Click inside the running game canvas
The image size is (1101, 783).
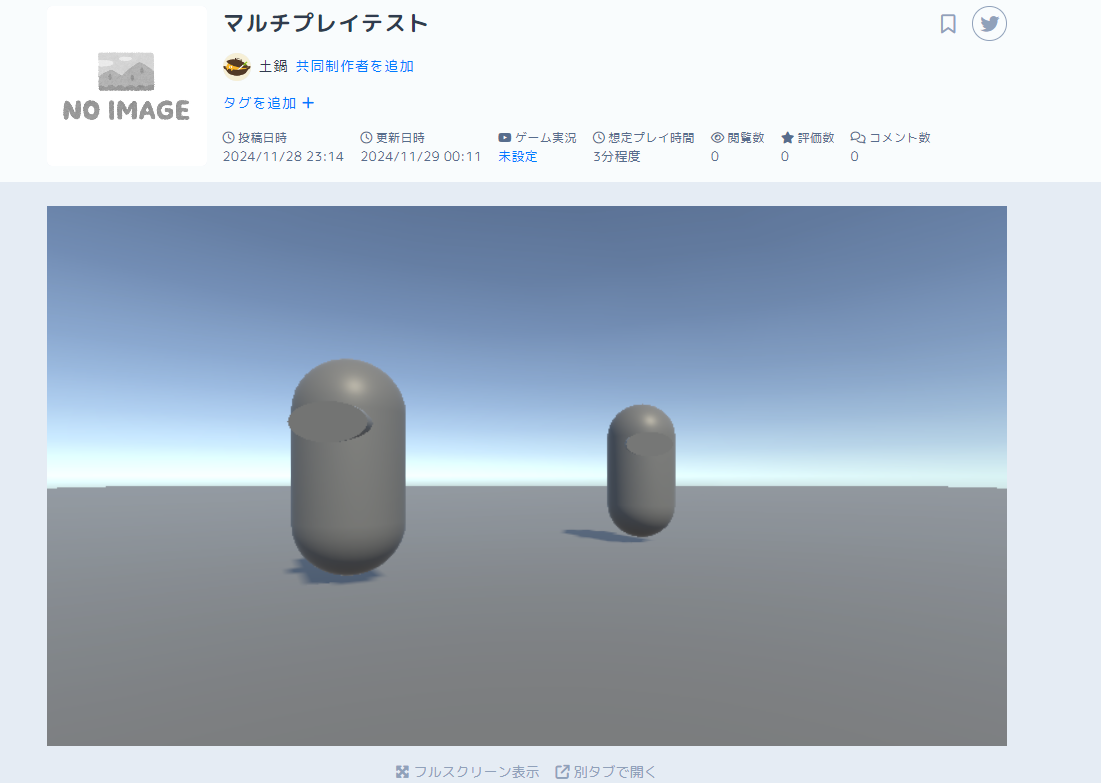point(526,475)
